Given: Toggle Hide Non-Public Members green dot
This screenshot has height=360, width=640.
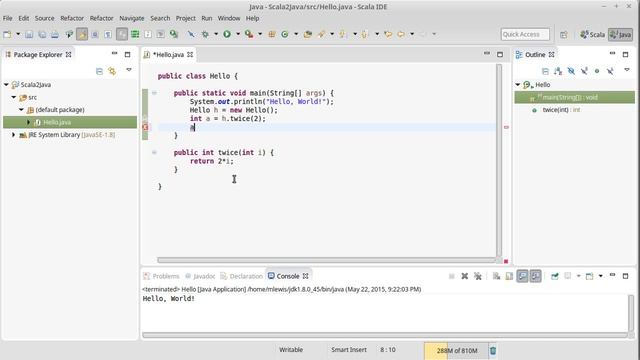Looking at the screenshot, I should point(597,71).
